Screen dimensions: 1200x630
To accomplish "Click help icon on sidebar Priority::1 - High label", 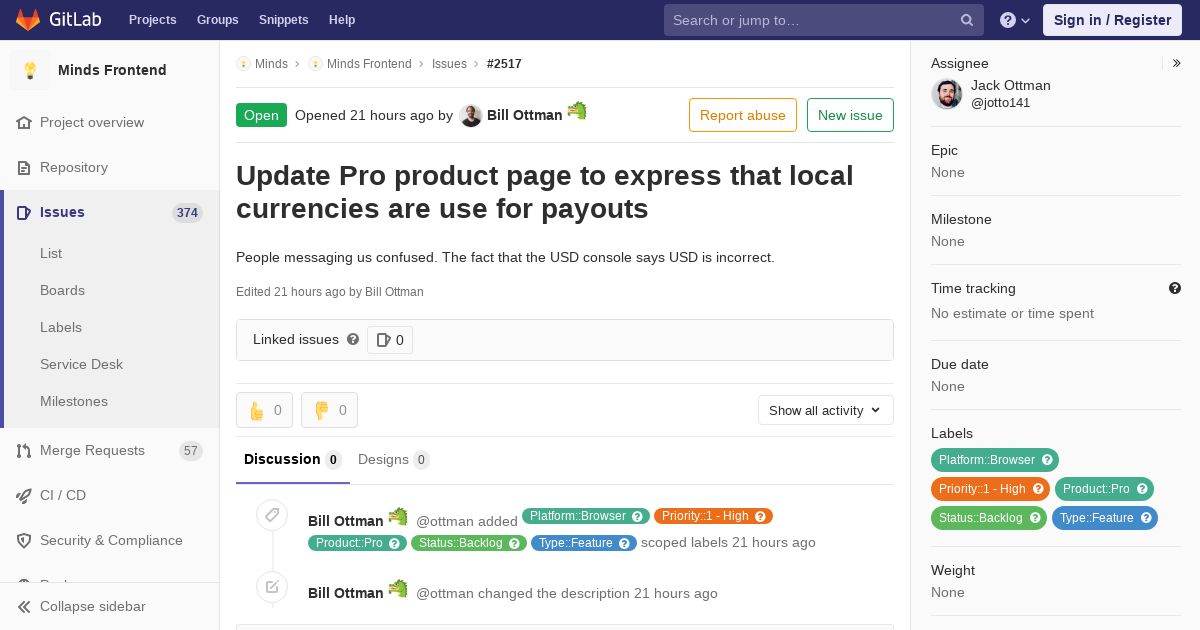I will [1038, 489].
